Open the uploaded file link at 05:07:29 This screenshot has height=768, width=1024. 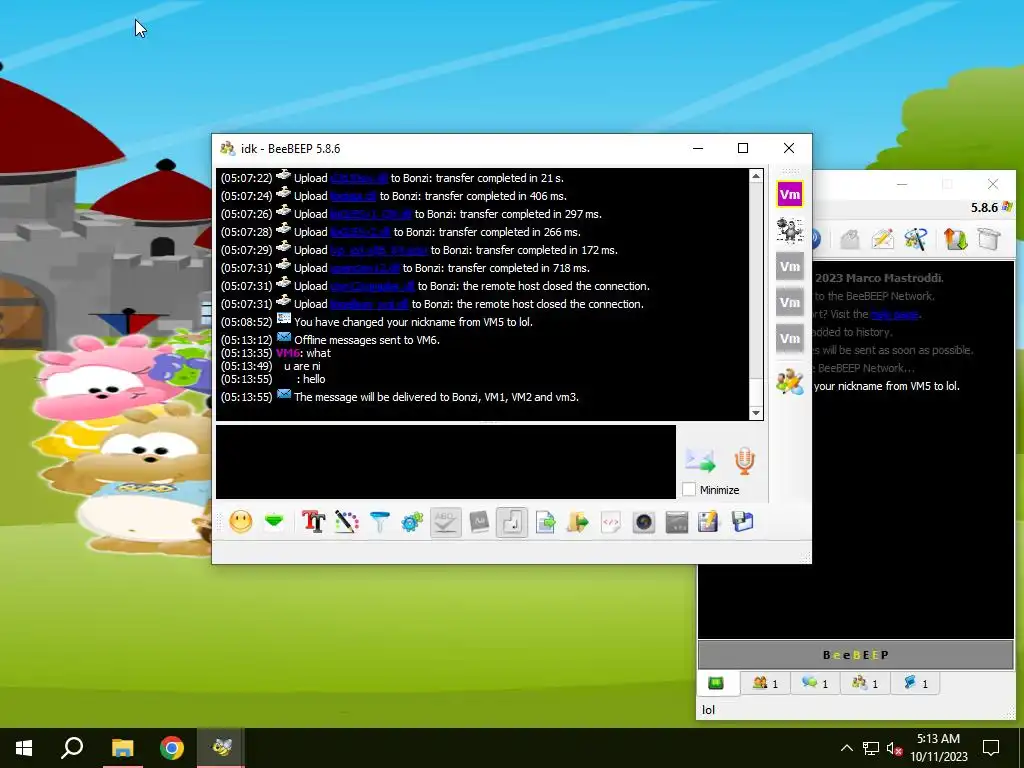click(379, 250)
